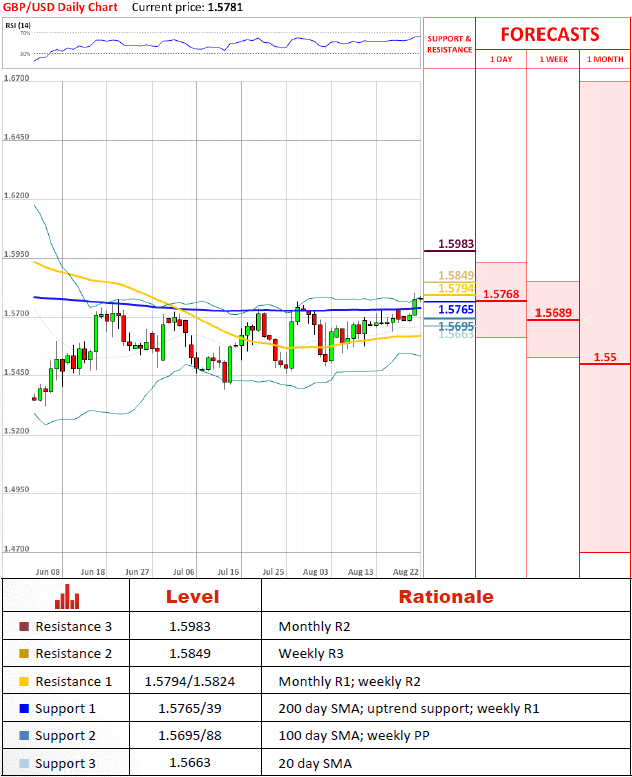Click the Resistance 2 row label
The width and height of the screenshot is (632, 777).
73,654
